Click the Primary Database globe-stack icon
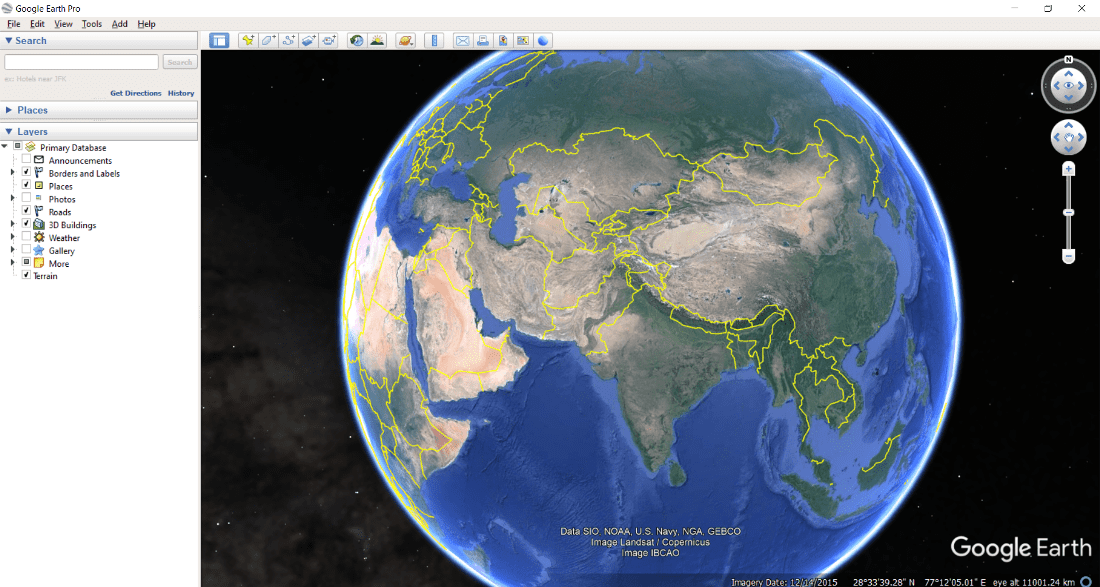This screenshot has width=1100, height=587. pos(30,147)
